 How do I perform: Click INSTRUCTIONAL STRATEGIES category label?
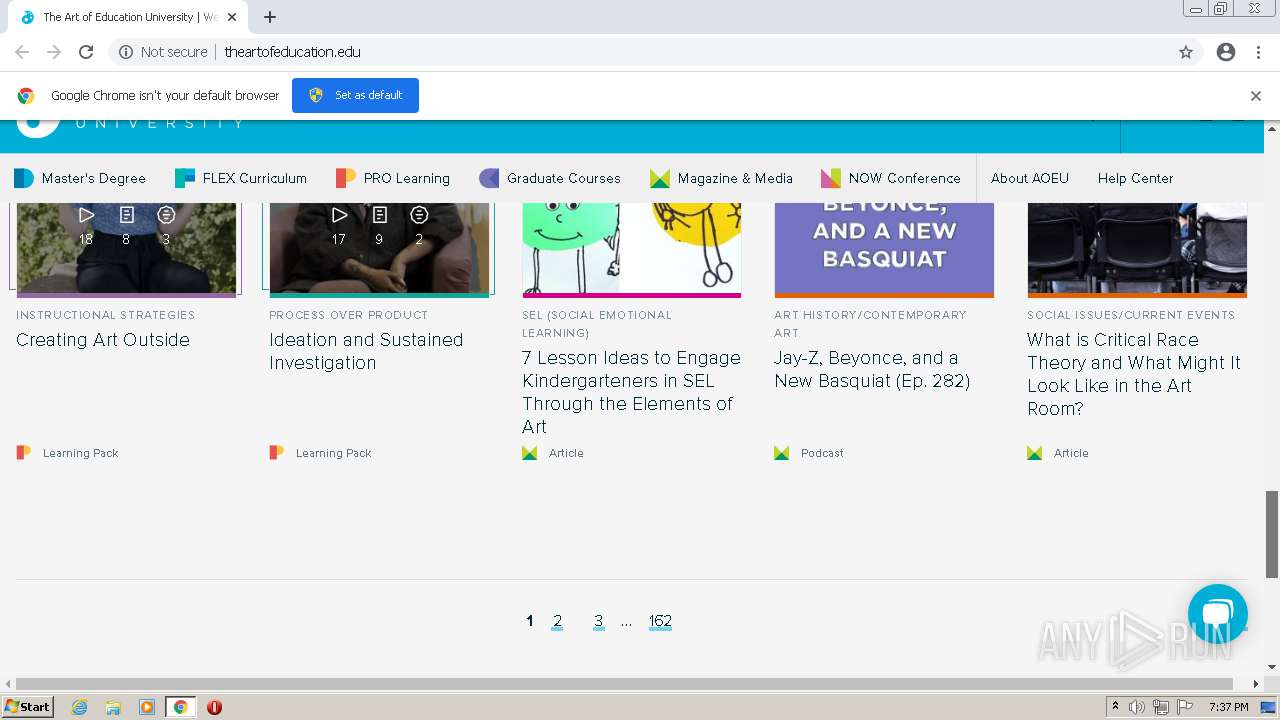click(x=106, y=315)
